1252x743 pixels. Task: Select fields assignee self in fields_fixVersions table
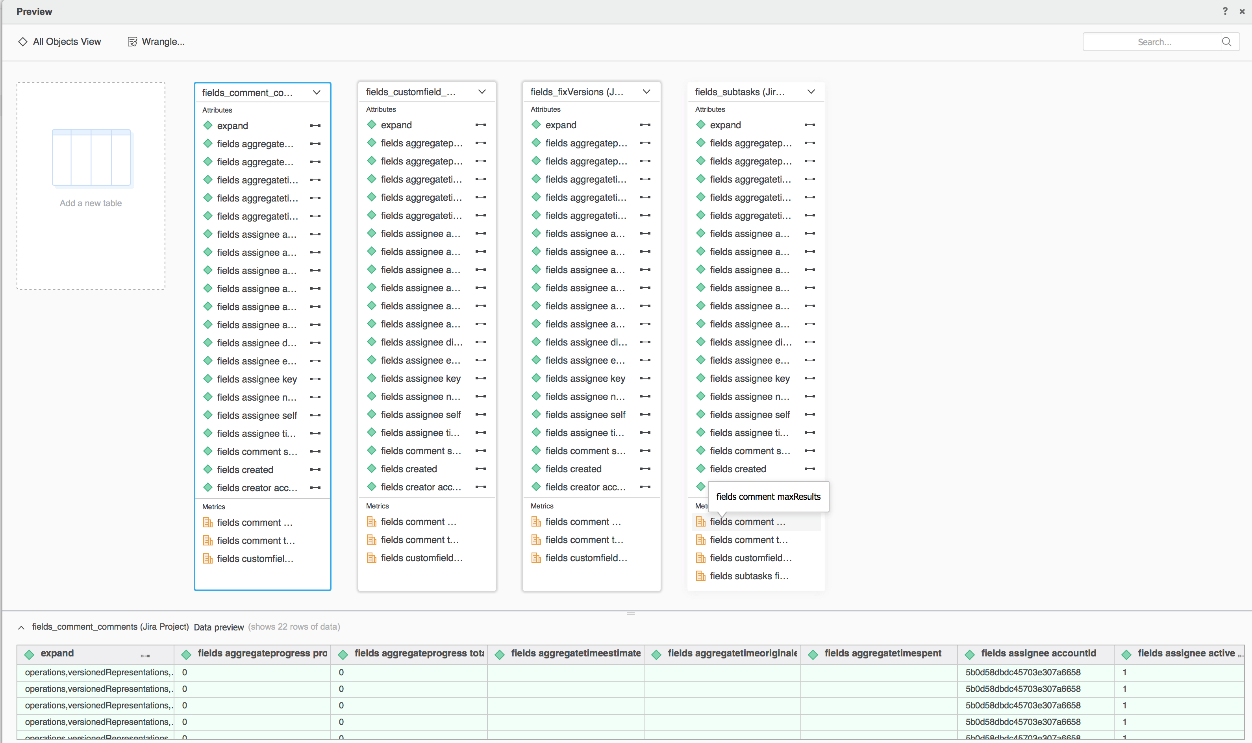tap(585, 415)
